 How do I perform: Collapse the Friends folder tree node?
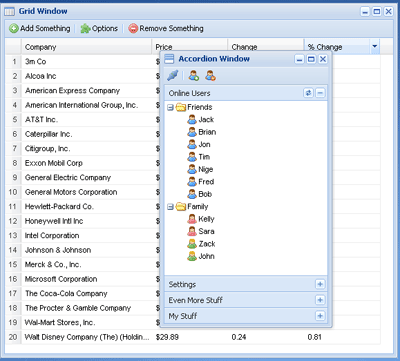tap(170, 107)
